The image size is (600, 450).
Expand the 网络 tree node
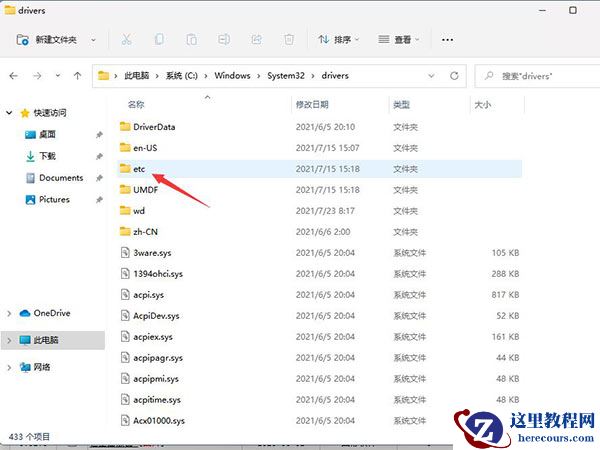point(9,367)
